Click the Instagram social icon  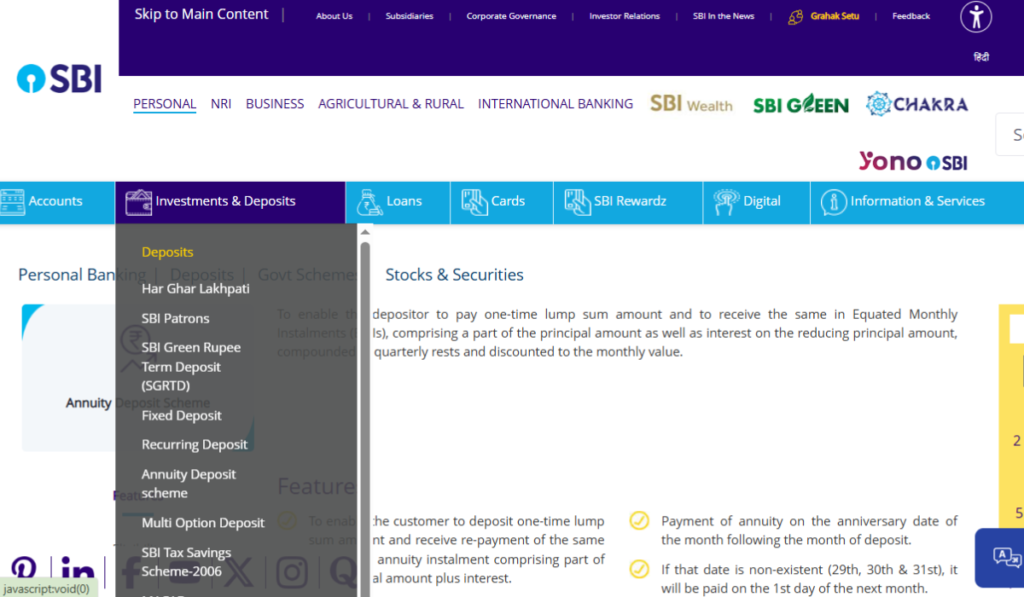coord(292,572)
